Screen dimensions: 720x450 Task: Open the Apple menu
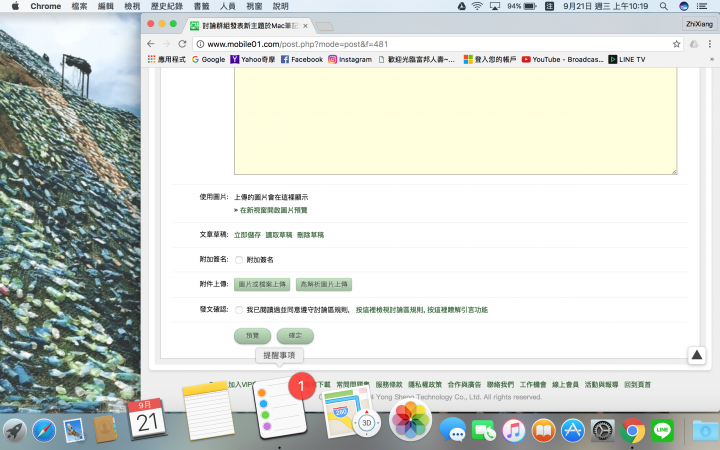click(15, 6)
